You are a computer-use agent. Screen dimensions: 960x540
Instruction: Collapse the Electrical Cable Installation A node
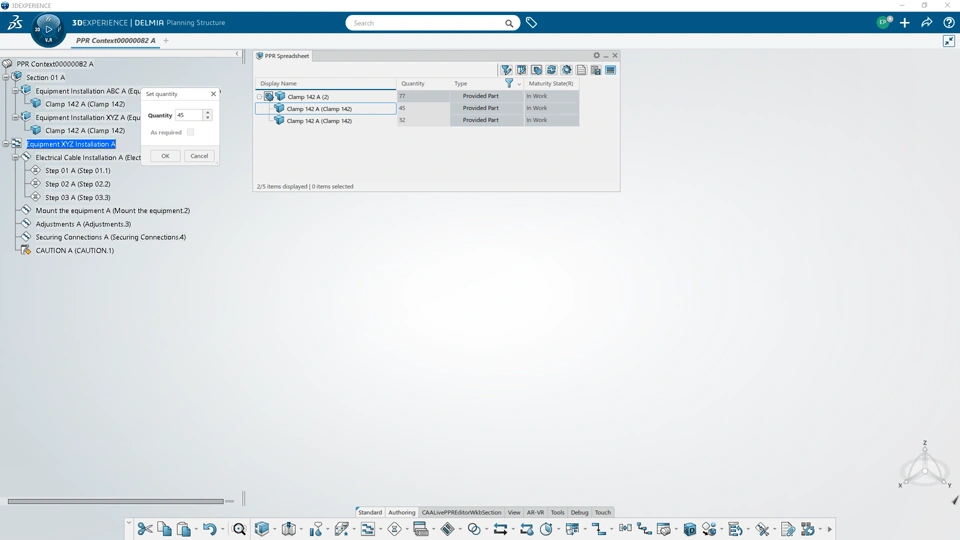(15, 157)
